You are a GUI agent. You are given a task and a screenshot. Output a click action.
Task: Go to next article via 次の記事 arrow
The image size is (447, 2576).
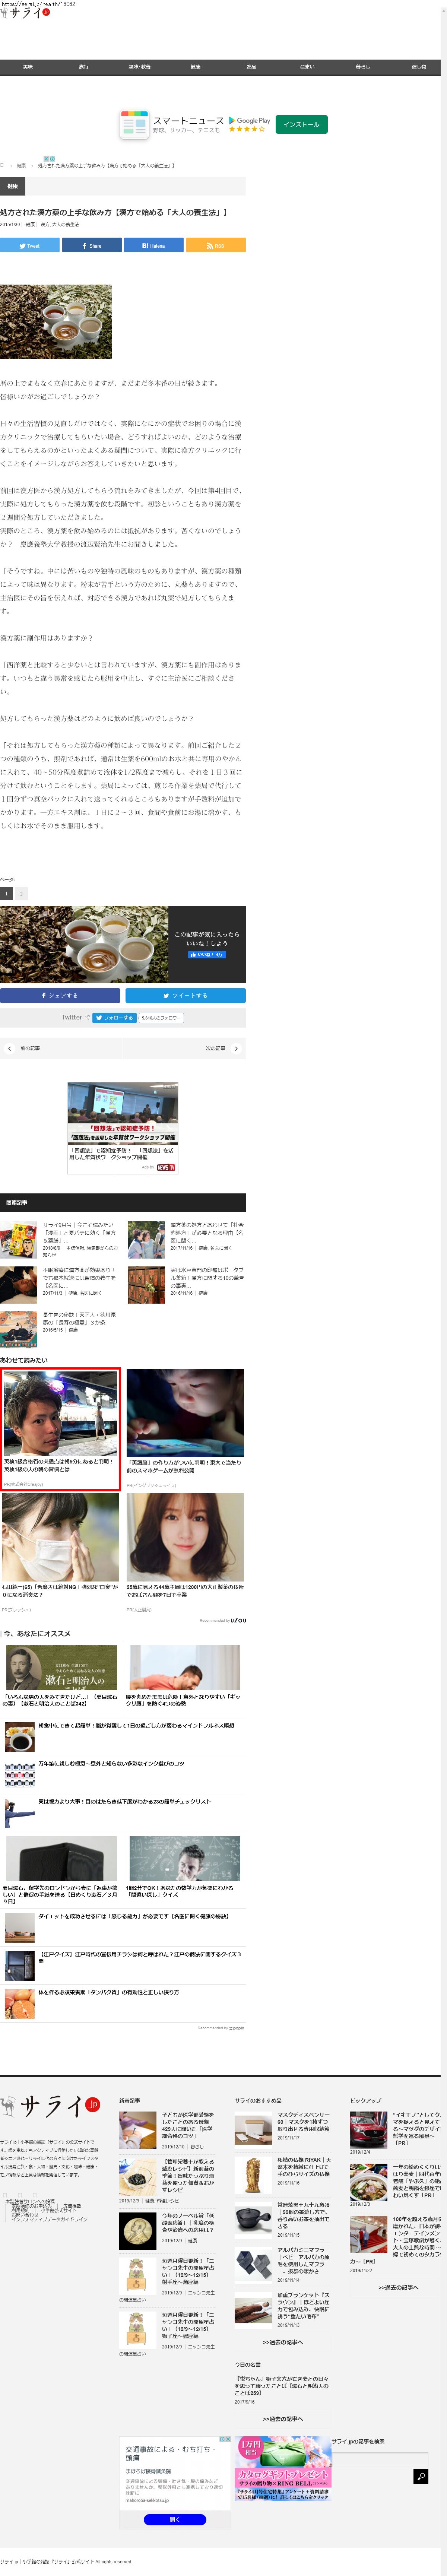point(237,1048)
